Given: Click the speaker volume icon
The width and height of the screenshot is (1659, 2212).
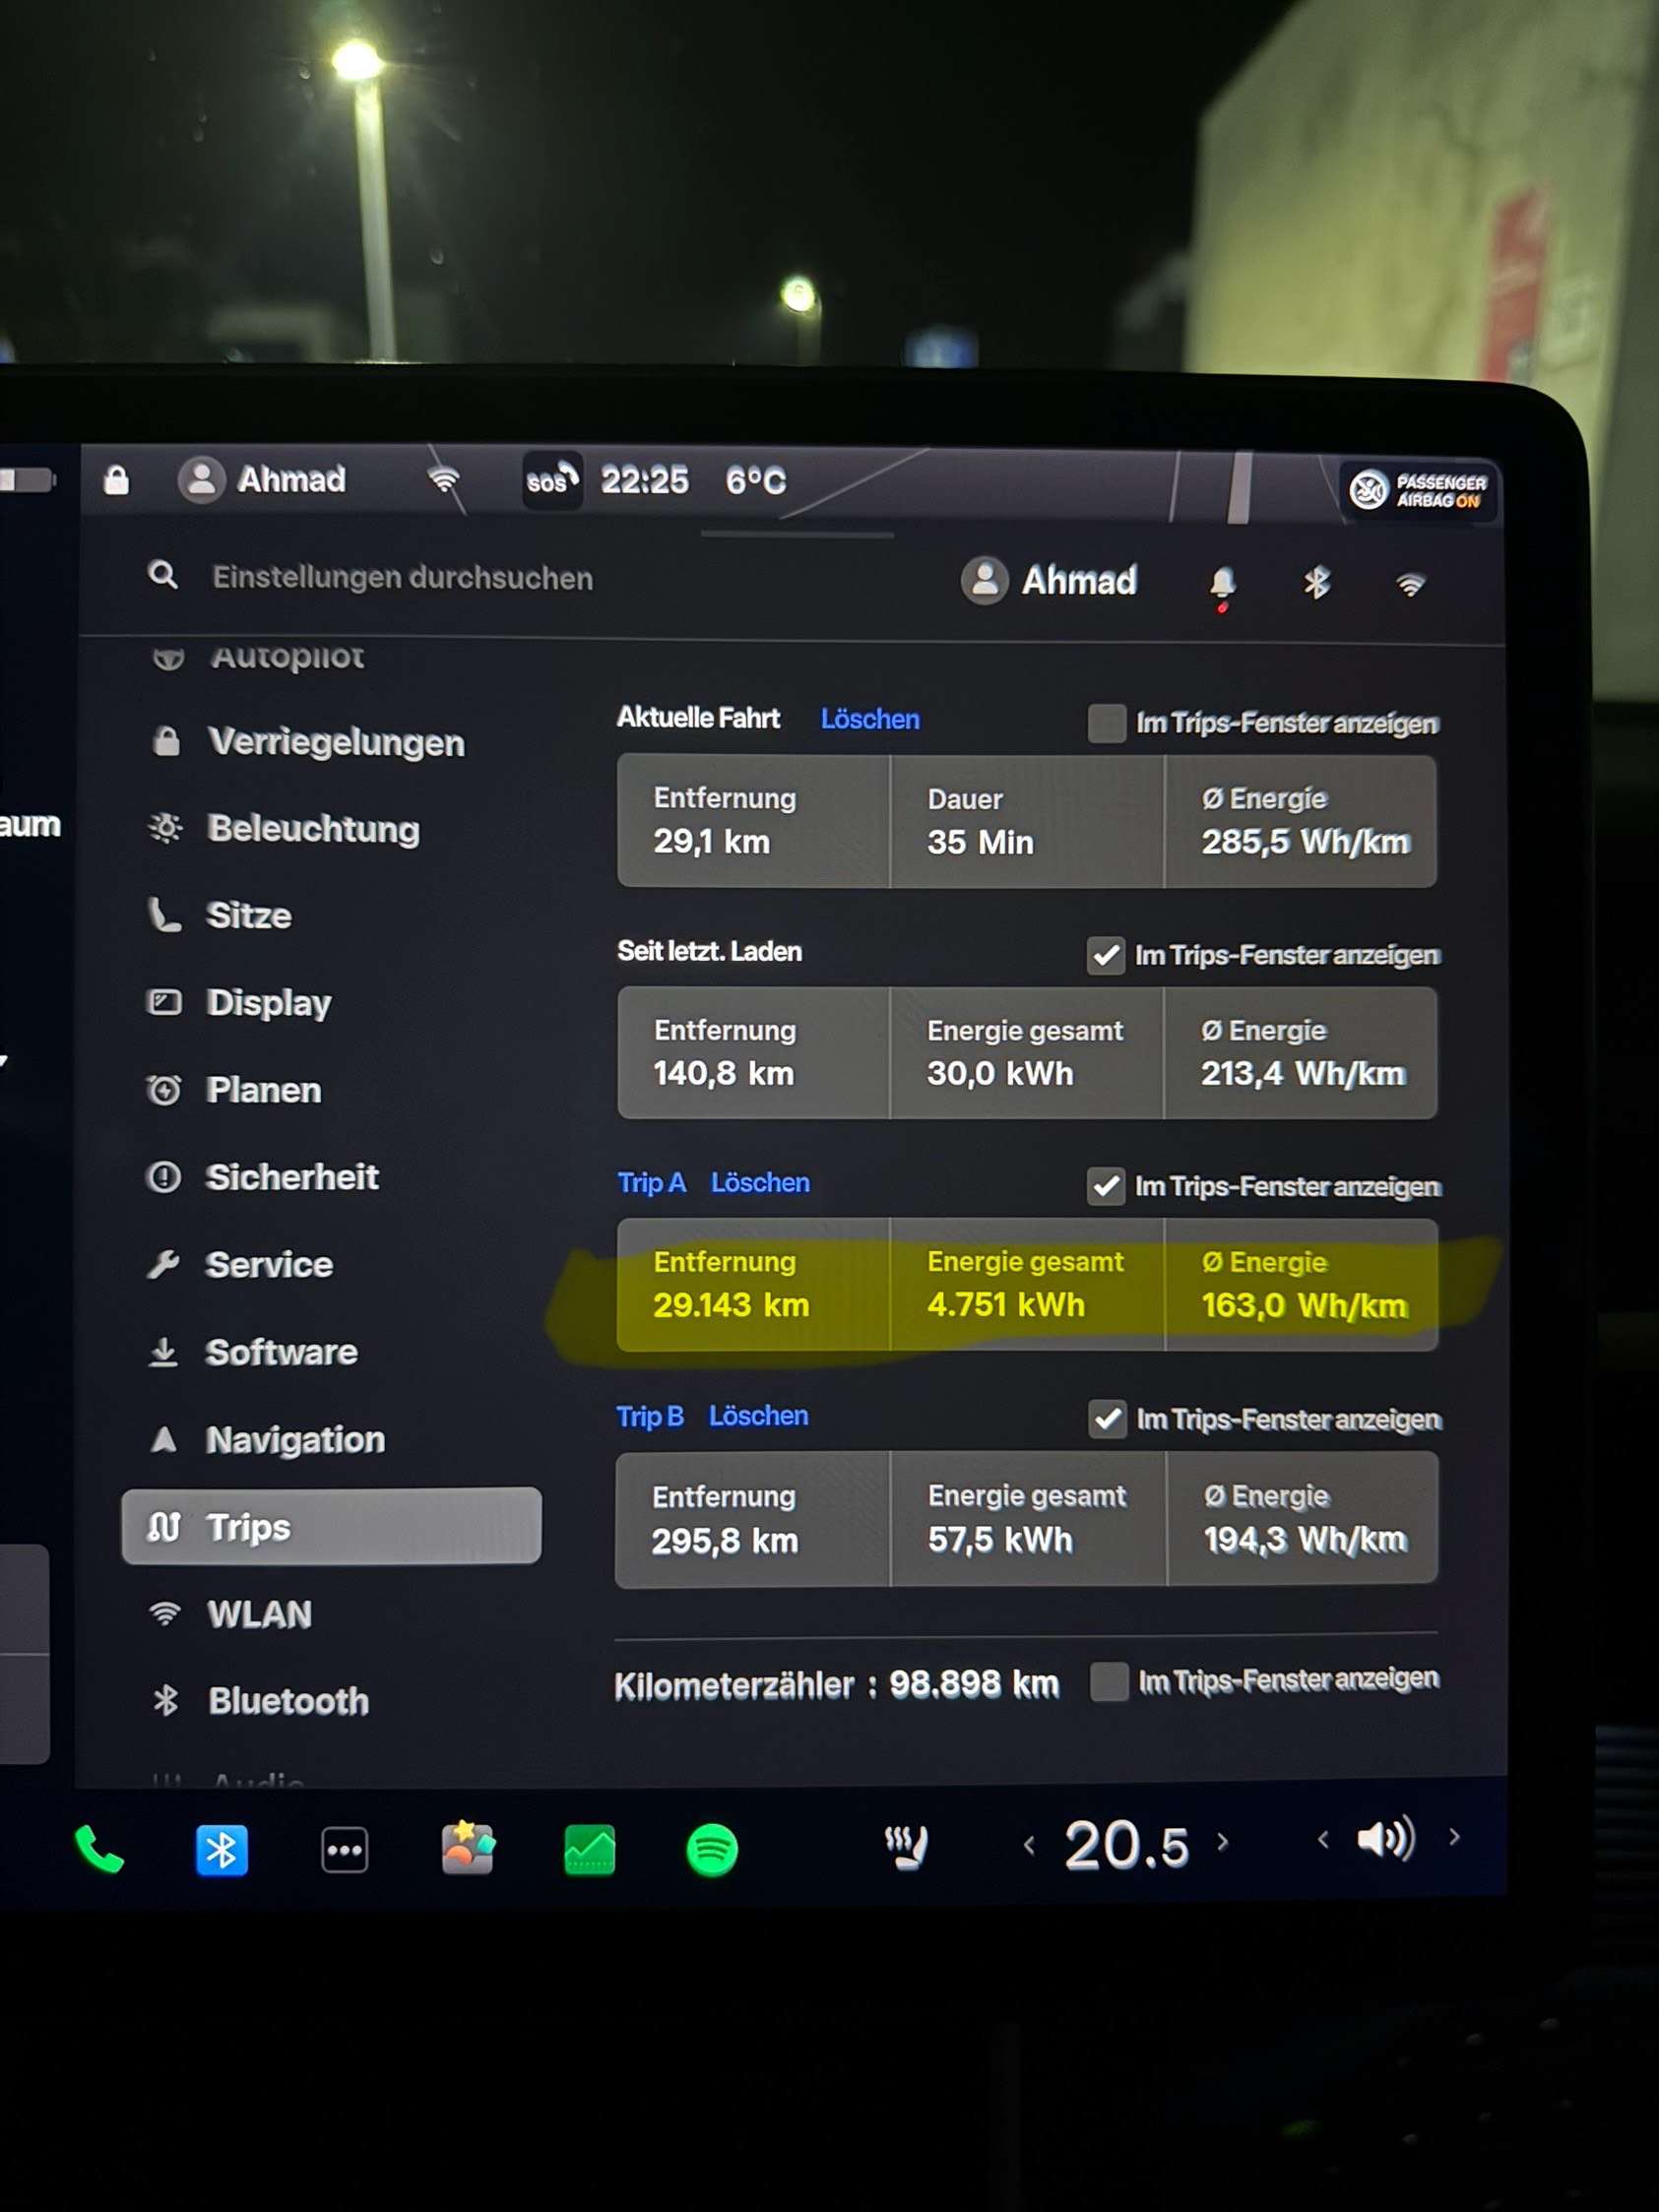Looking at the screenshot, I should pyautogui.click(x=1385, y=1839).
